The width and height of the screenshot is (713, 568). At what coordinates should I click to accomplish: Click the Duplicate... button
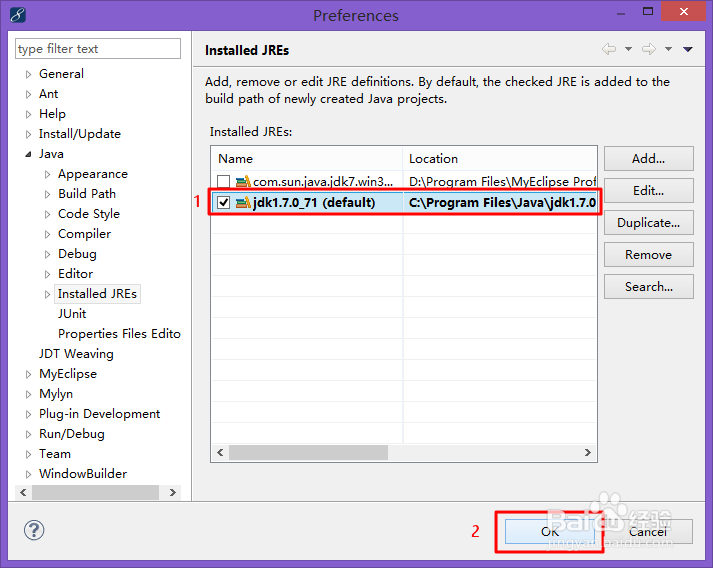tap(648, 222)
